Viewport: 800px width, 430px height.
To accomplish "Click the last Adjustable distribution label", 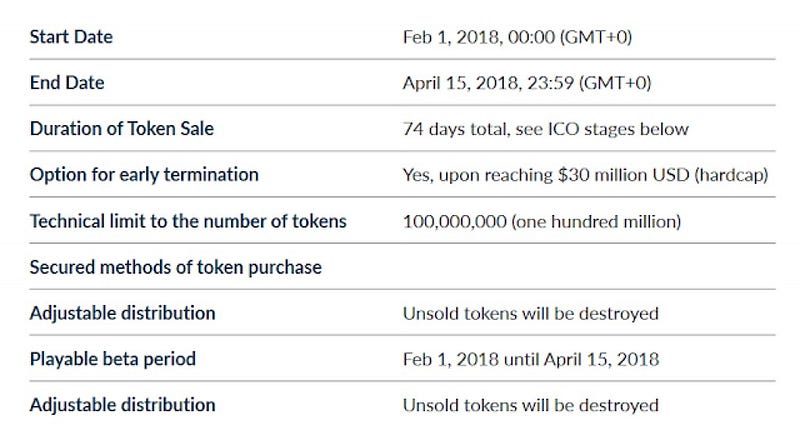I will [x=122, y=405].
